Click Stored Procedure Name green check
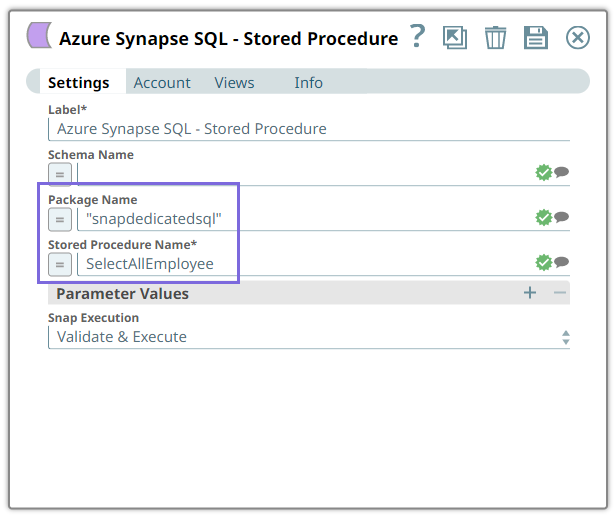The width and height of the screenshot is (615, 516). 544,263
